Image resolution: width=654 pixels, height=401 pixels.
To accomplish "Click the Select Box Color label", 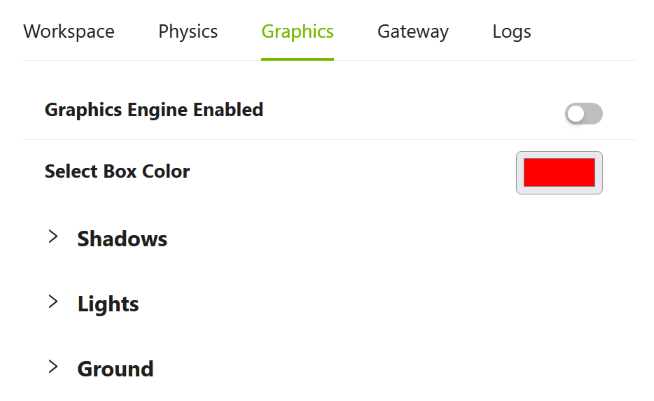I will tap(117, 171).
